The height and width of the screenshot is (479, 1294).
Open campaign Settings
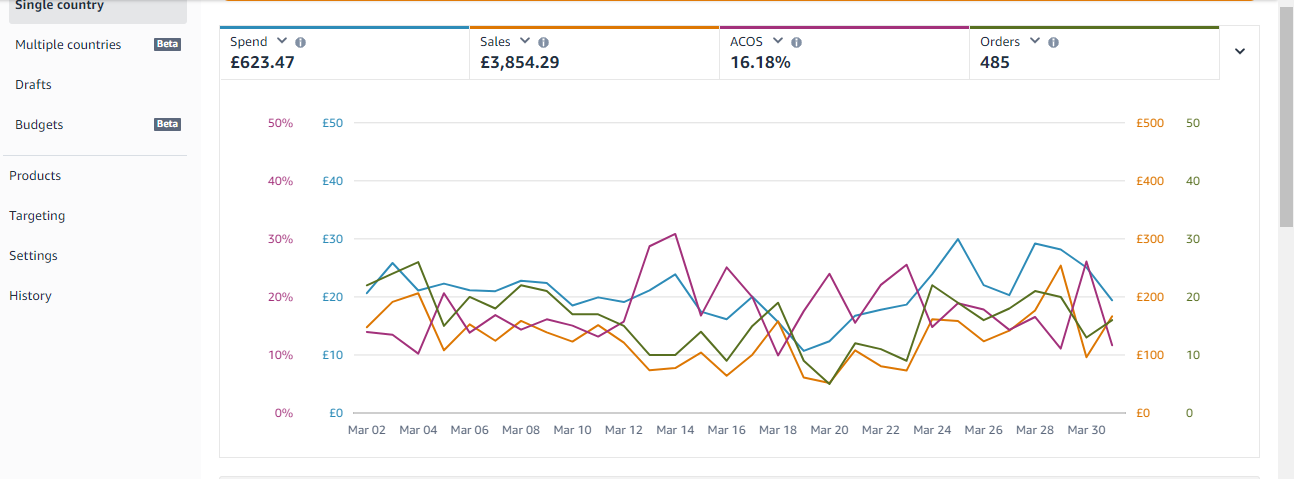33,256
